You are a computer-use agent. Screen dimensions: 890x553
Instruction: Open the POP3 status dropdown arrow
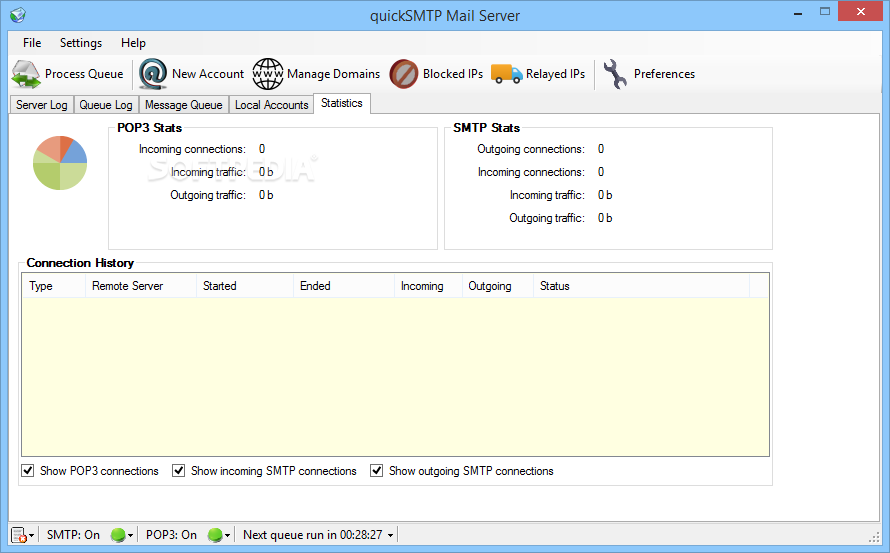point(228,535)
